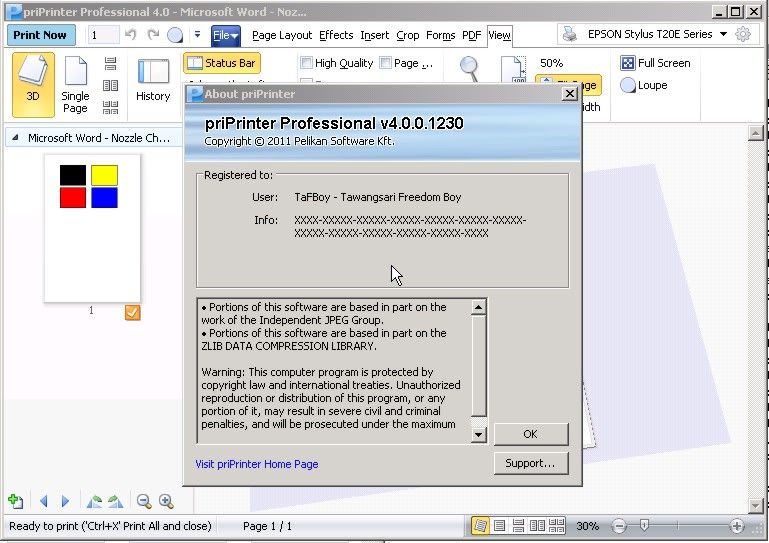Choose the continuous single column layout icon
769x543 pixels.
click(110, 63)
